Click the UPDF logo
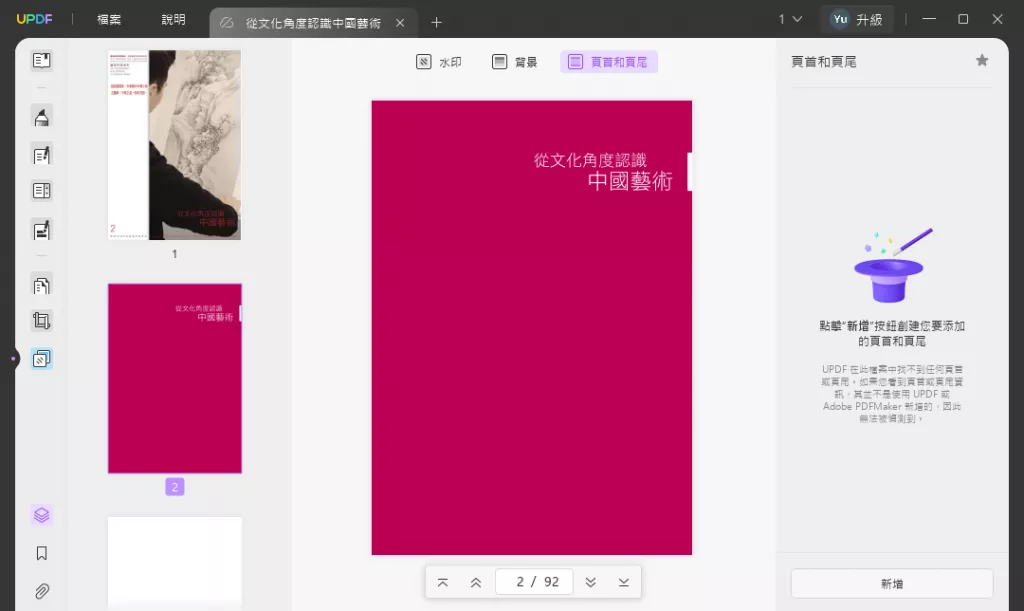This screenshot has height=611, width=1024. point(34,19)
